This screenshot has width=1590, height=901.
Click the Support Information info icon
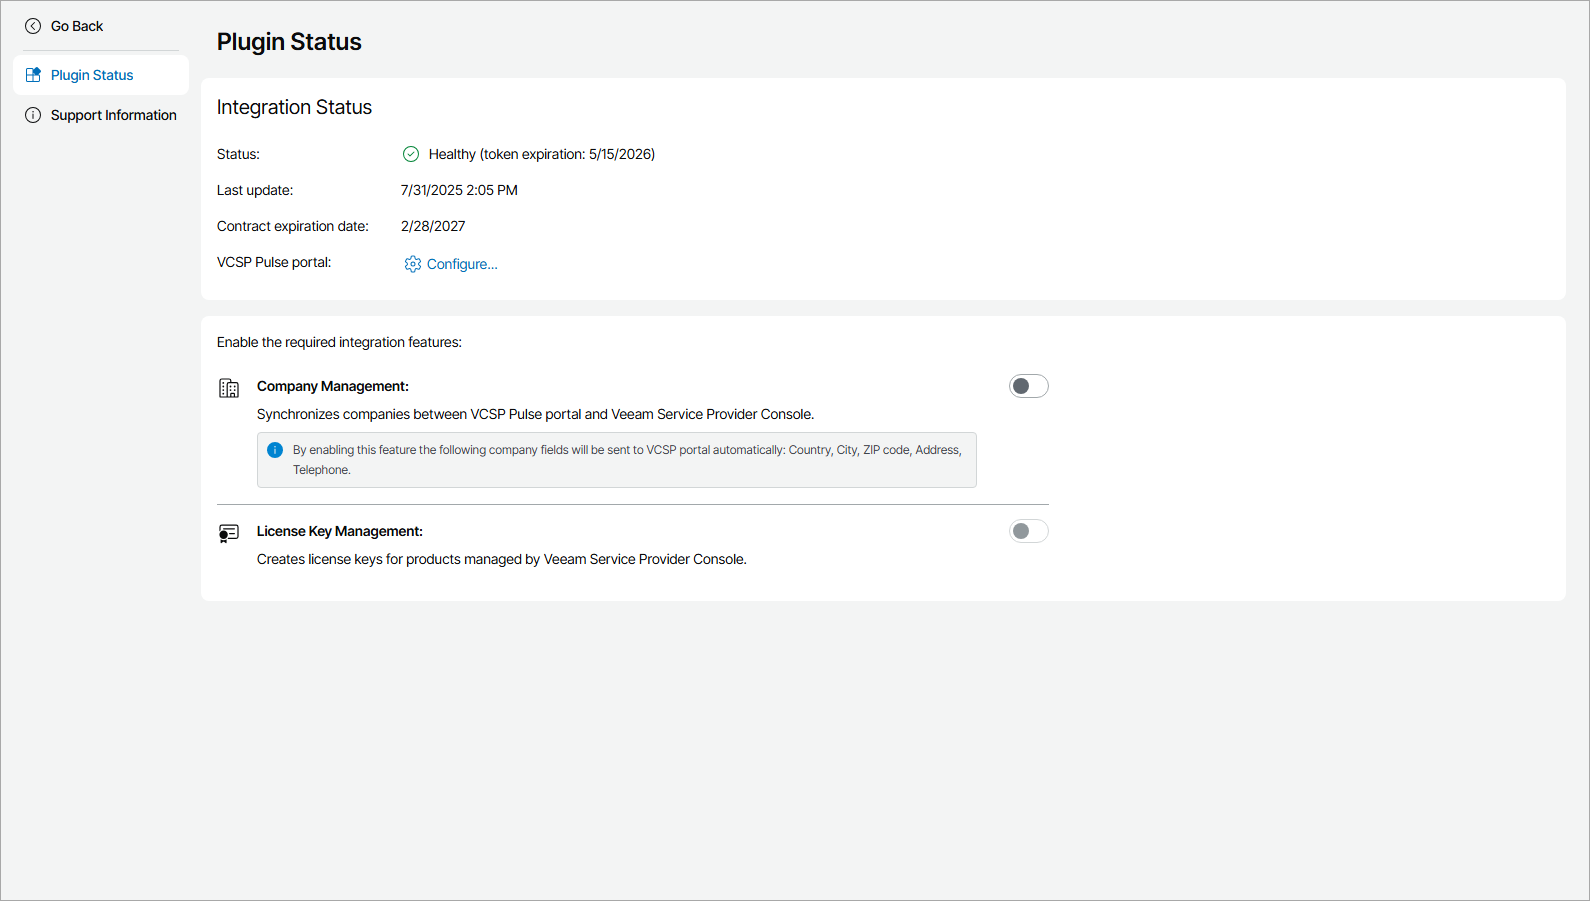(x=33, y=115)
